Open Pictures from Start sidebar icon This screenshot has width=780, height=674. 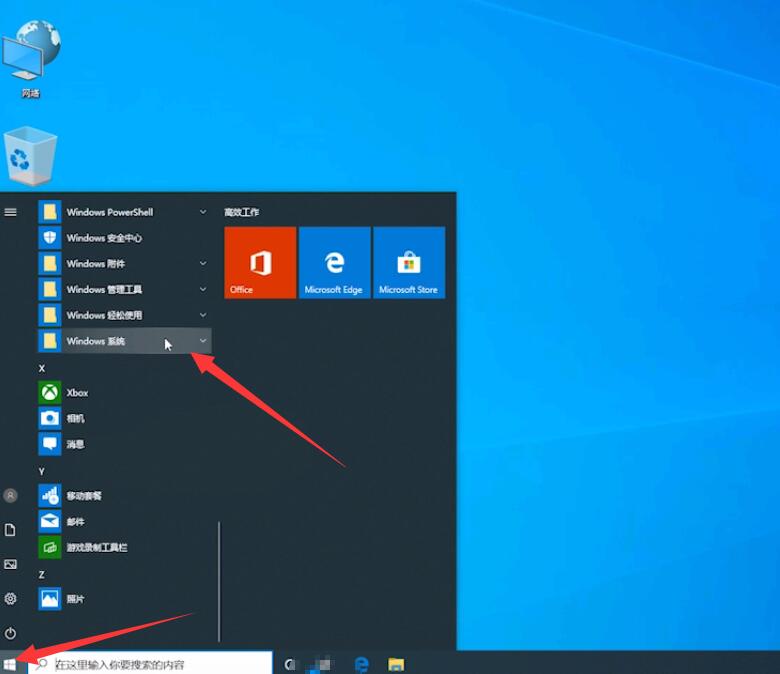point(10,564)
